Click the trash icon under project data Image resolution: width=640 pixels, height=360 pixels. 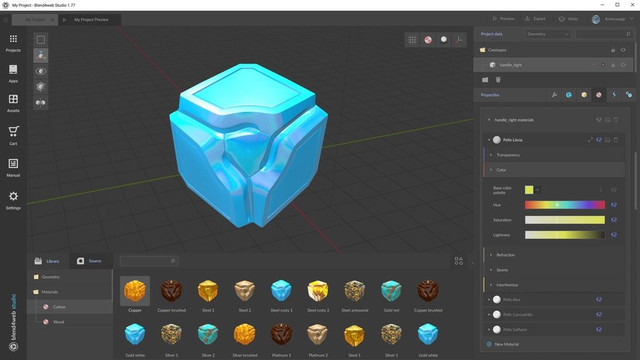tap(498, 80)
